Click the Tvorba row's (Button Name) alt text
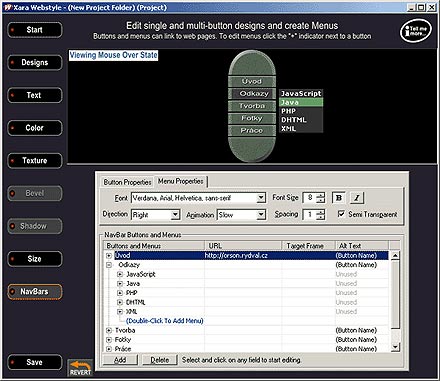The width and height of the screenshot is (440, 381). pos(356,330)
